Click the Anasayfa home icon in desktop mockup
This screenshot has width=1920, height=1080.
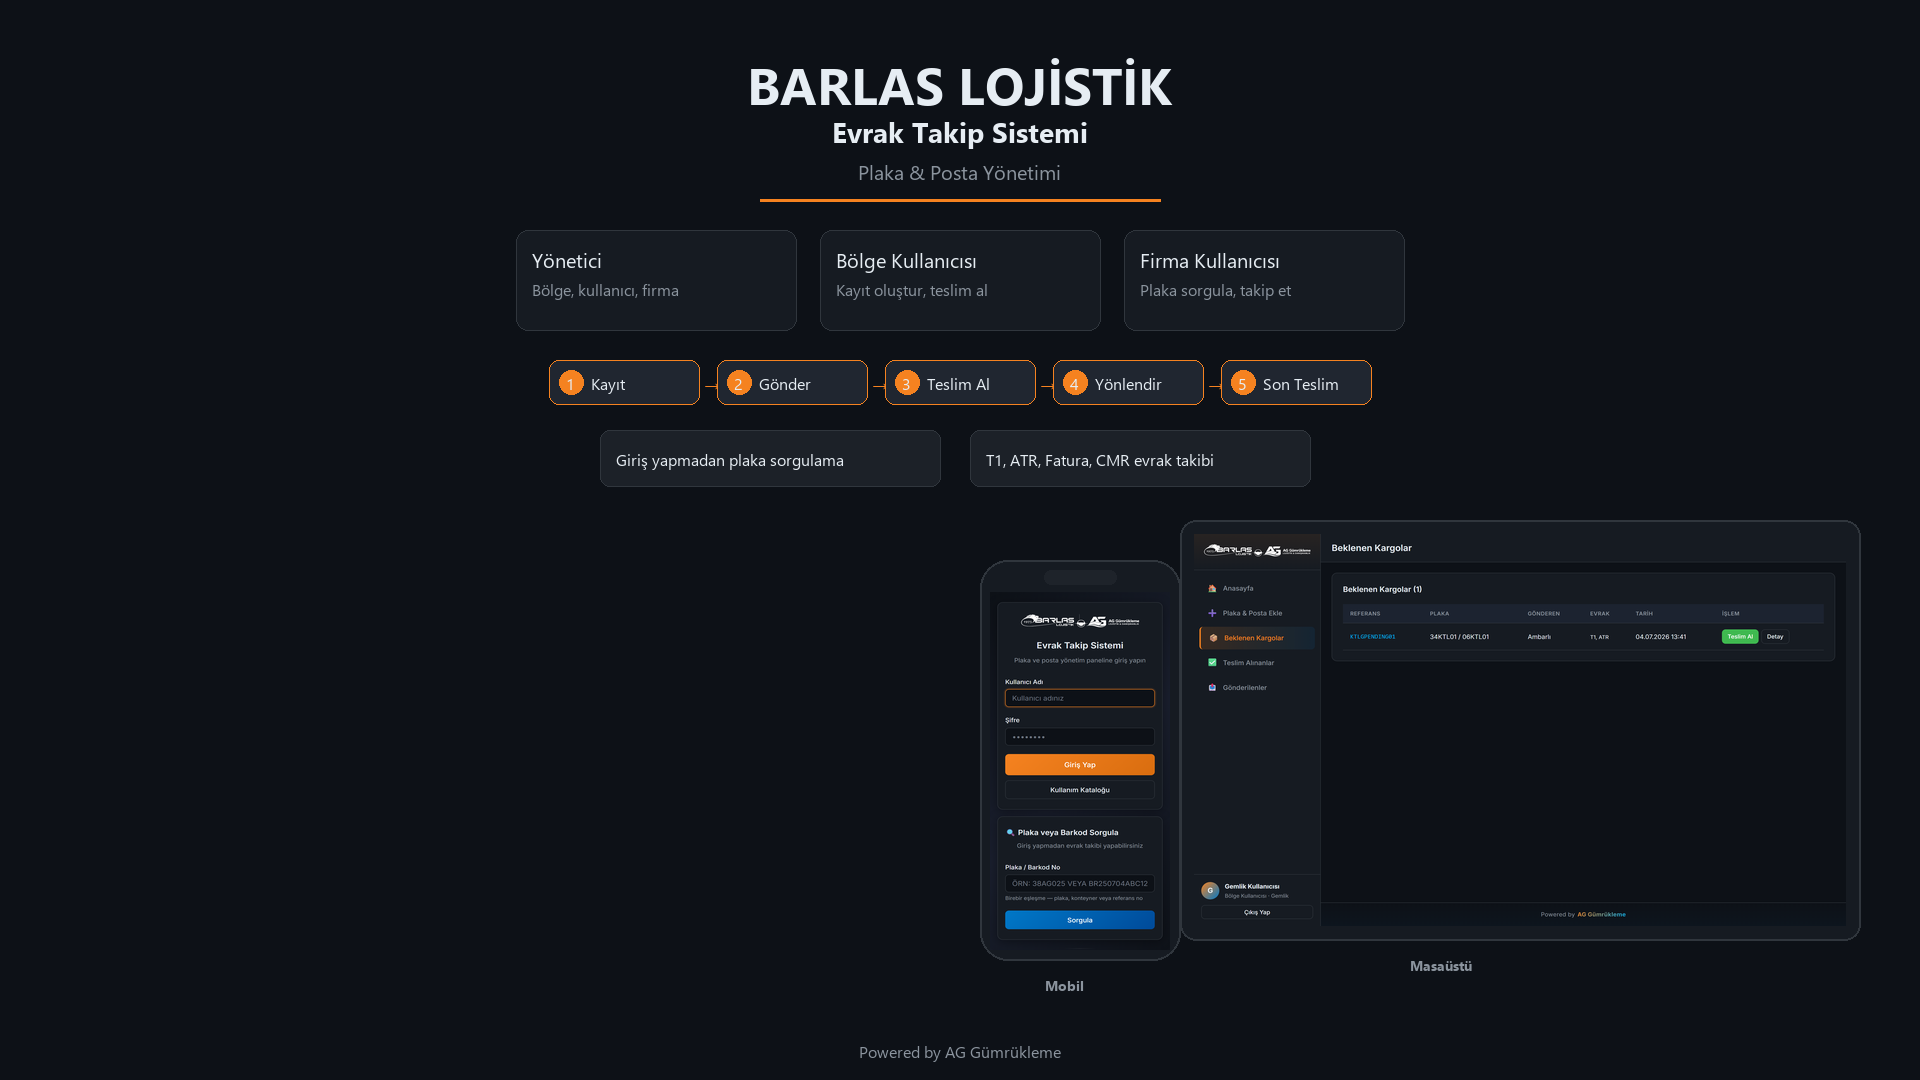tap(1212, 588)
